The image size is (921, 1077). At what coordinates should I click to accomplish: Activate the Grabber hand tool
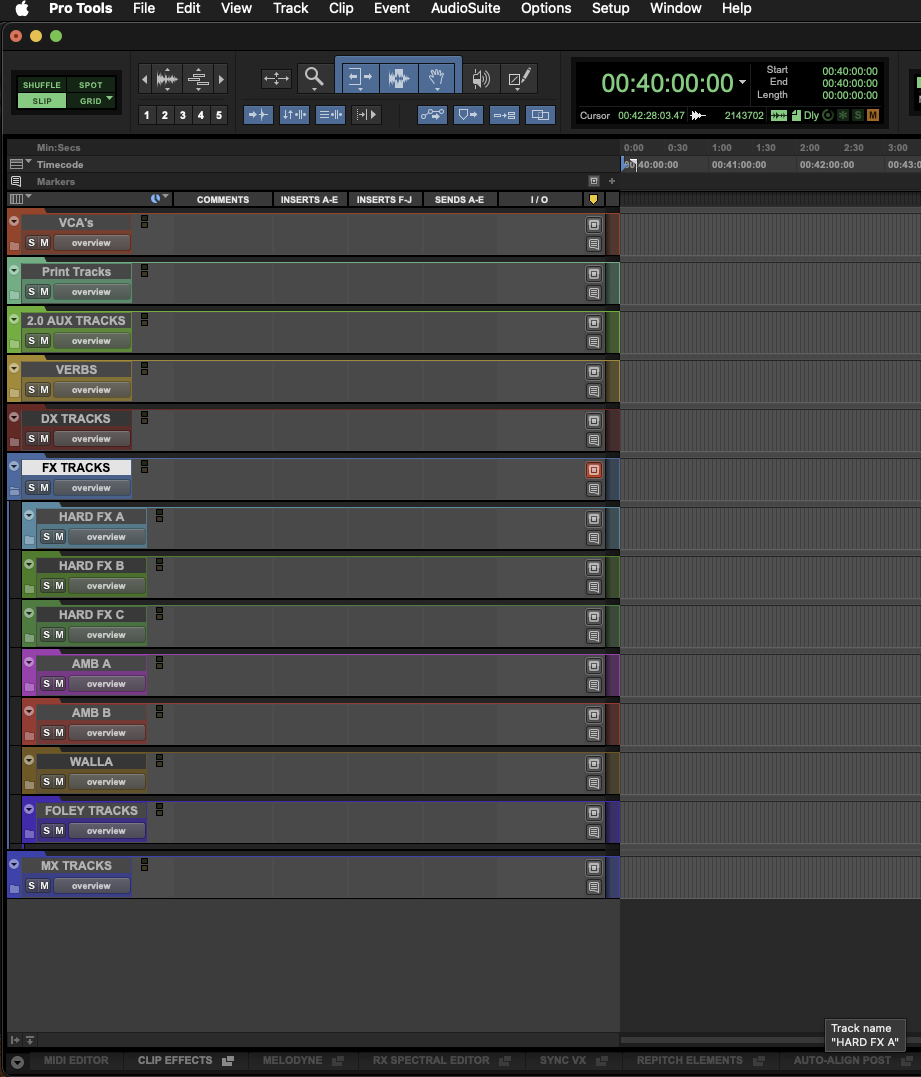click(437, 78)
